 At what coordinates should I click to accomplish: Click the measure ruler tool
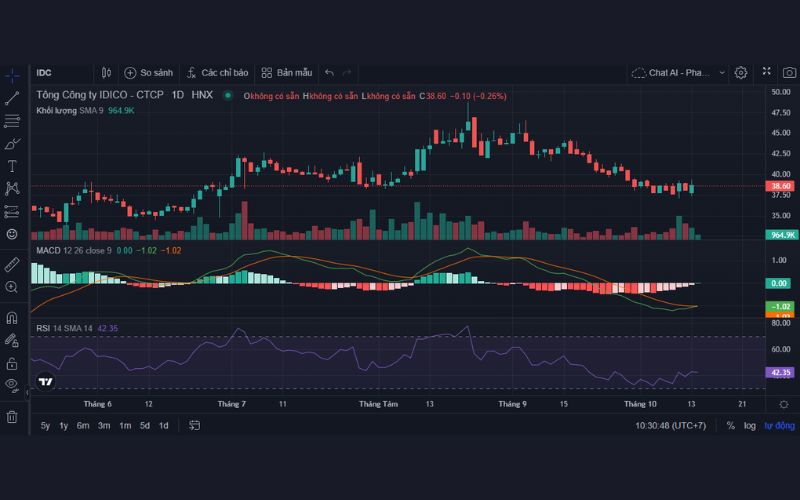[12, 264]
